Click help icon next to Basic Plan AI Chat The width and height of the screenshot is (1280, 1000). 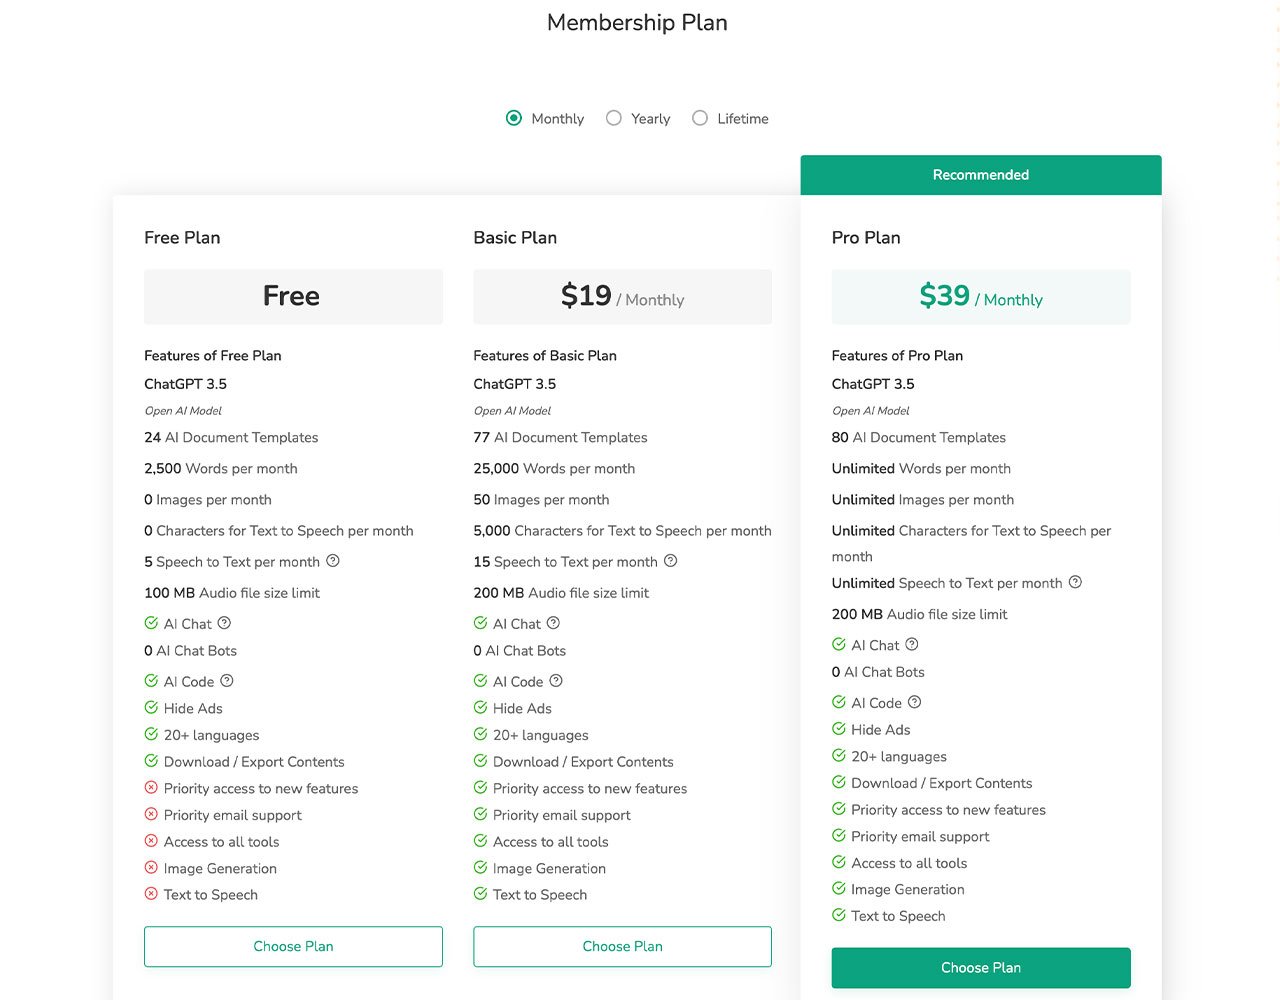pyautogui.click(x=553, y=623)
